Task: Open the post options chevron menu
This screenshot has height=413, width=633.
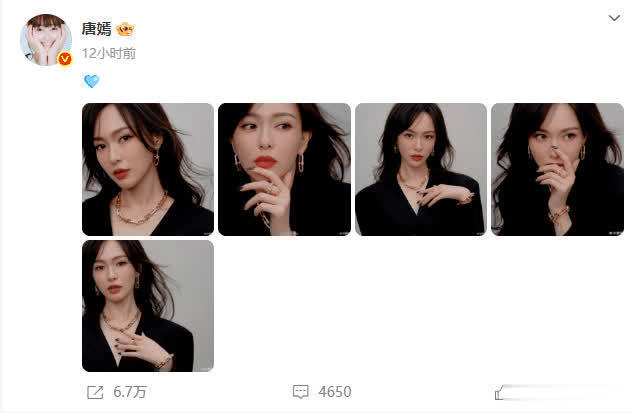Action: coord(614,18)
